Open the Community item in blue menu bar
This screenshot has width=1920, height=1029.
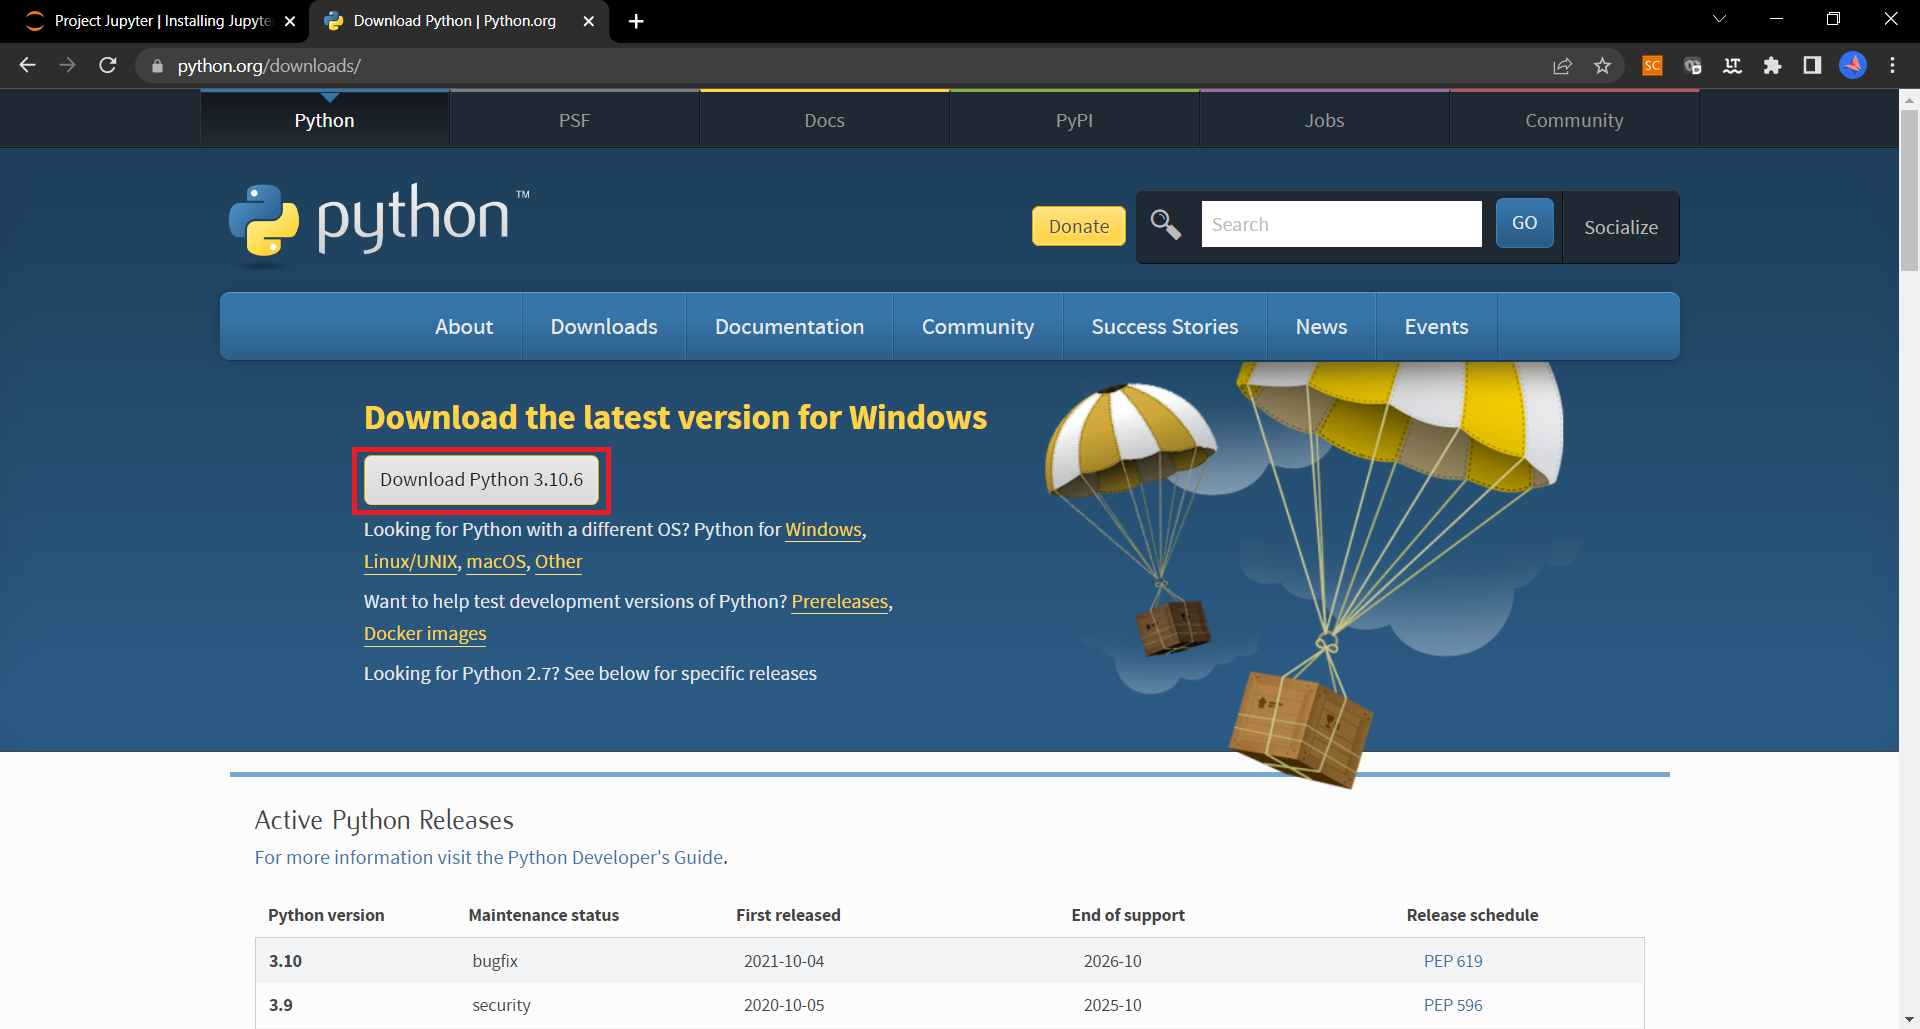coord(978,327)
